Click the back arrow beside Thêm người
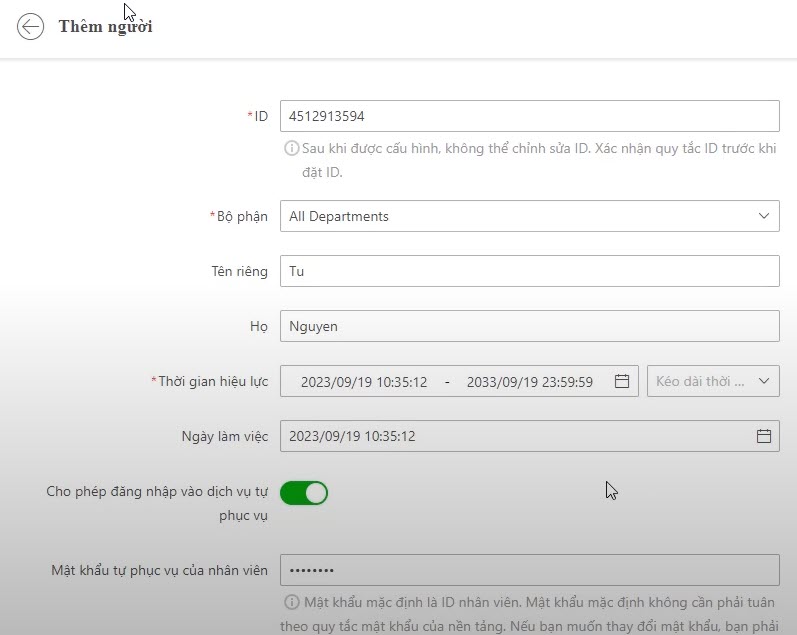The height and width of the screenshot is (635, 797). (31, 27)
